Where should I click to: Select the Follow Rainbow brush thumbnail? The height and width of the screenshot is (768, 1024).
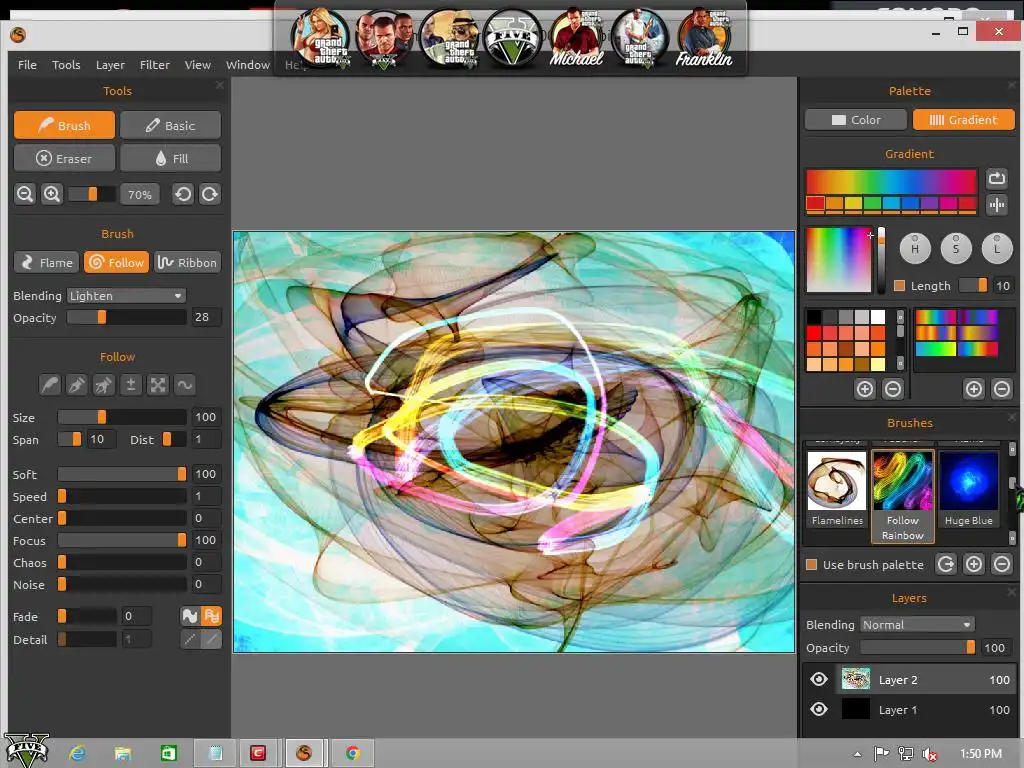point(903,496)
